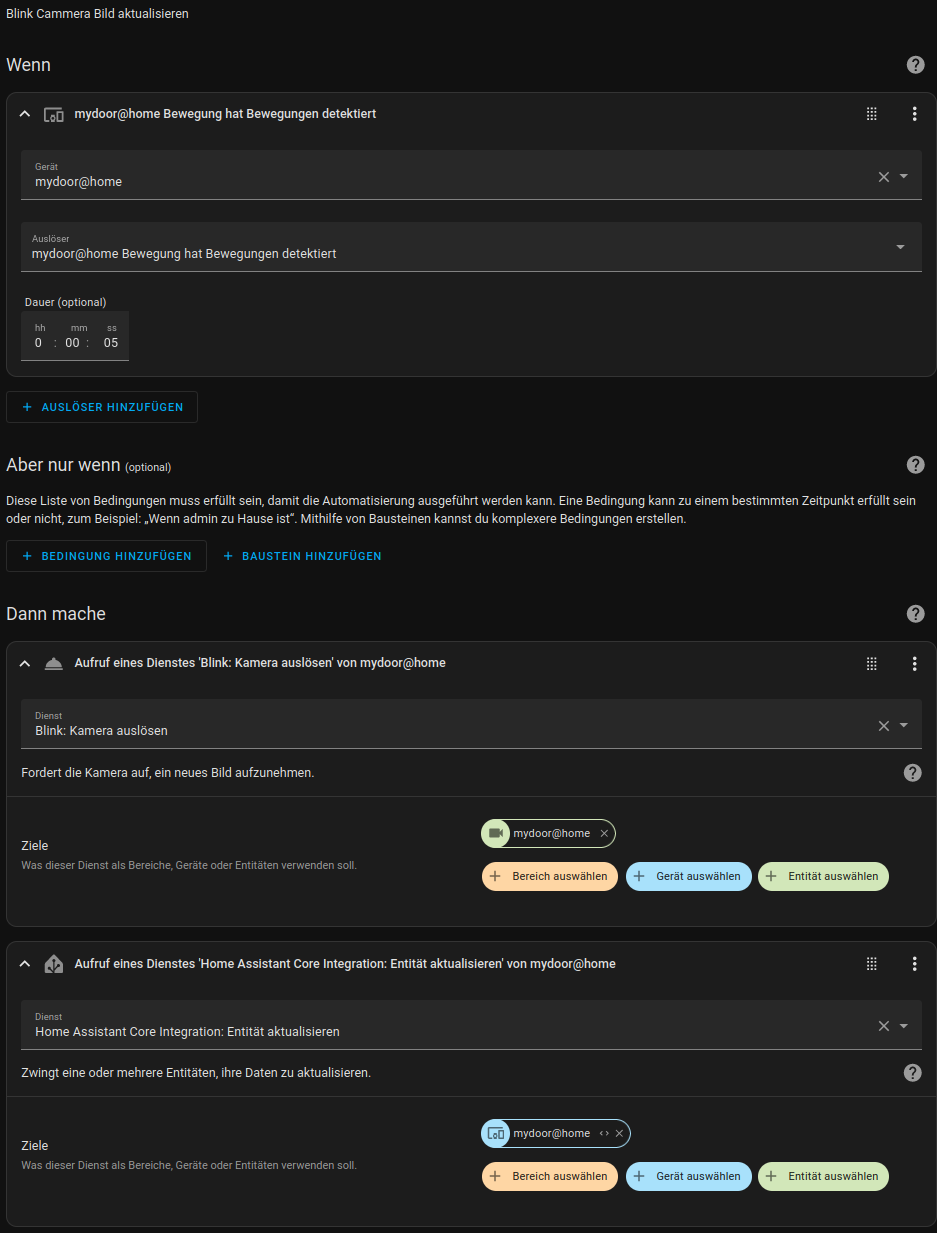This screenshot has height=1233, width=937.
Task: Open Dienst dropdown for Entität aktualisieren
Action: [903, 1026]
